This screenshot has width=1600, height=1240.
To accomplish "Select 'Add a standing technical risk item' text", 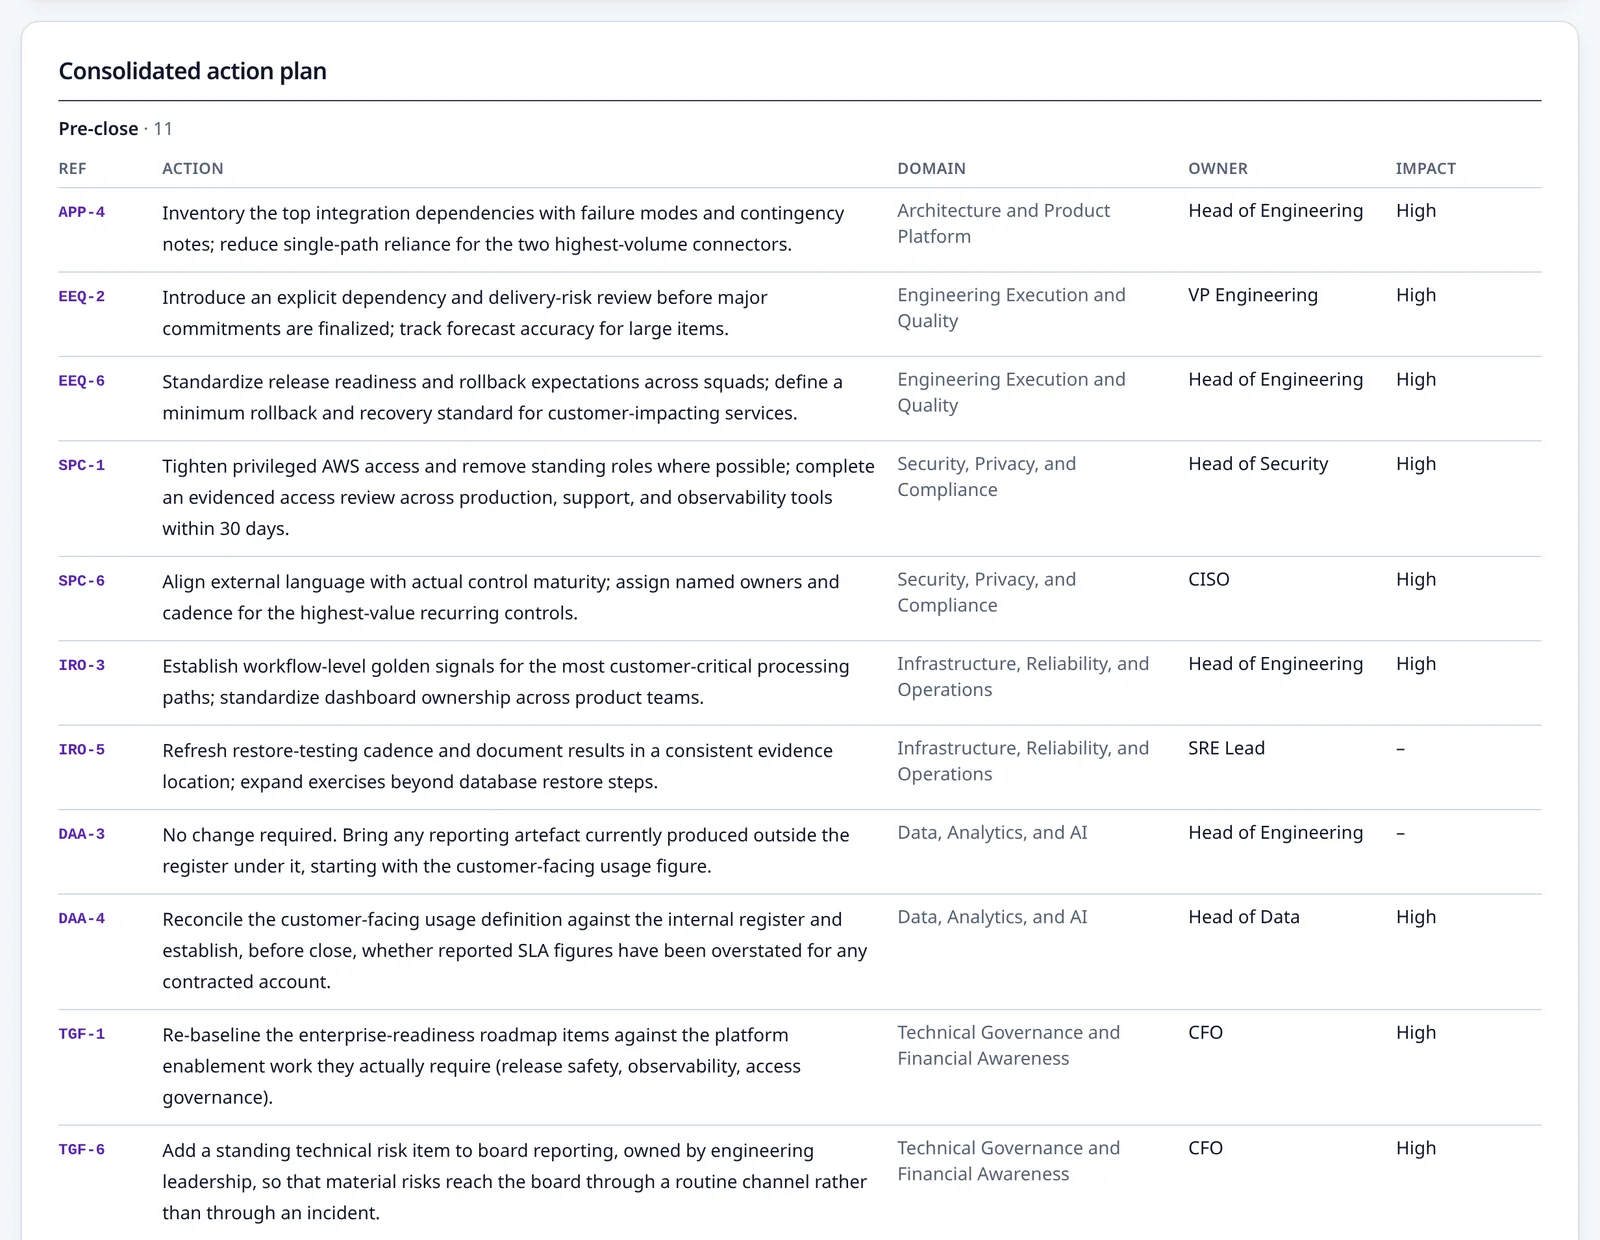I will (515, 1181).
